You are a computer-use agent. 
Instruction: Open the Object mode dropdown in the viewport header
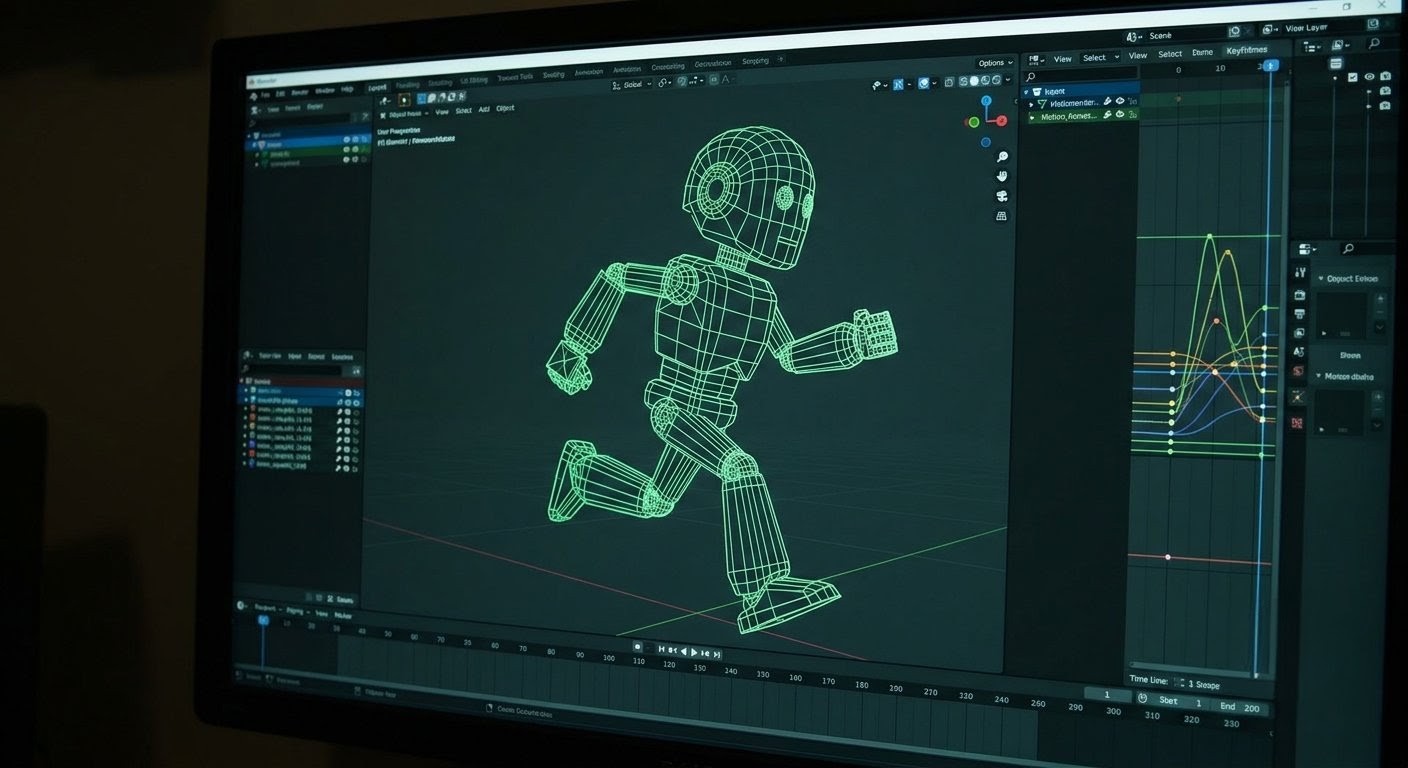tap(403, 114)
